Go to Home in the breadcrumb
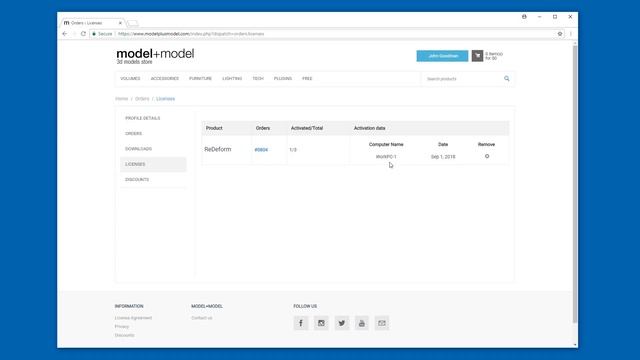 (x=122, y=99)
